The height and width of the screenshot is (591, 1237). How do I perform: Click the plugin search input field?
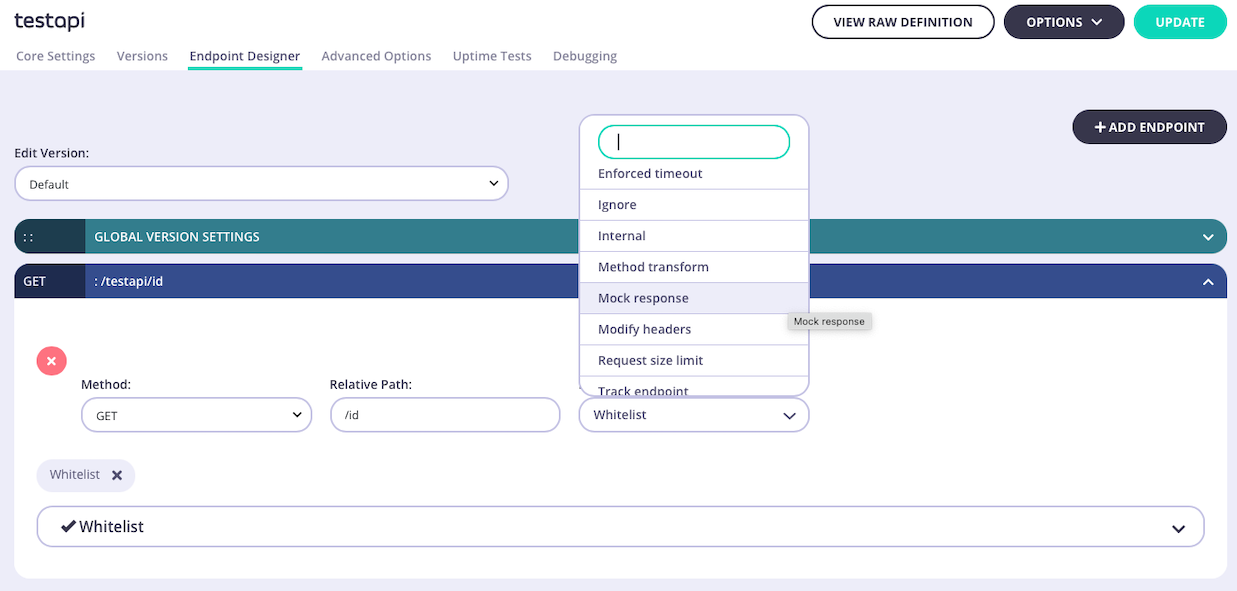click(693, 141)
